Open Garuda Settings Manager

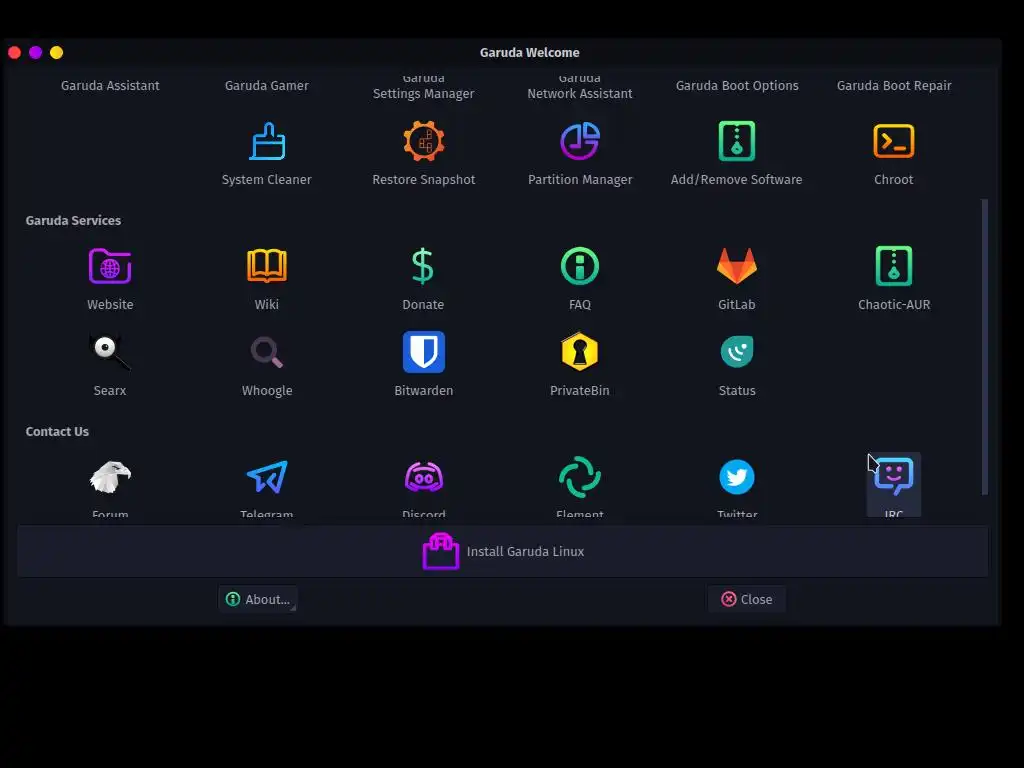click(423, 88)
